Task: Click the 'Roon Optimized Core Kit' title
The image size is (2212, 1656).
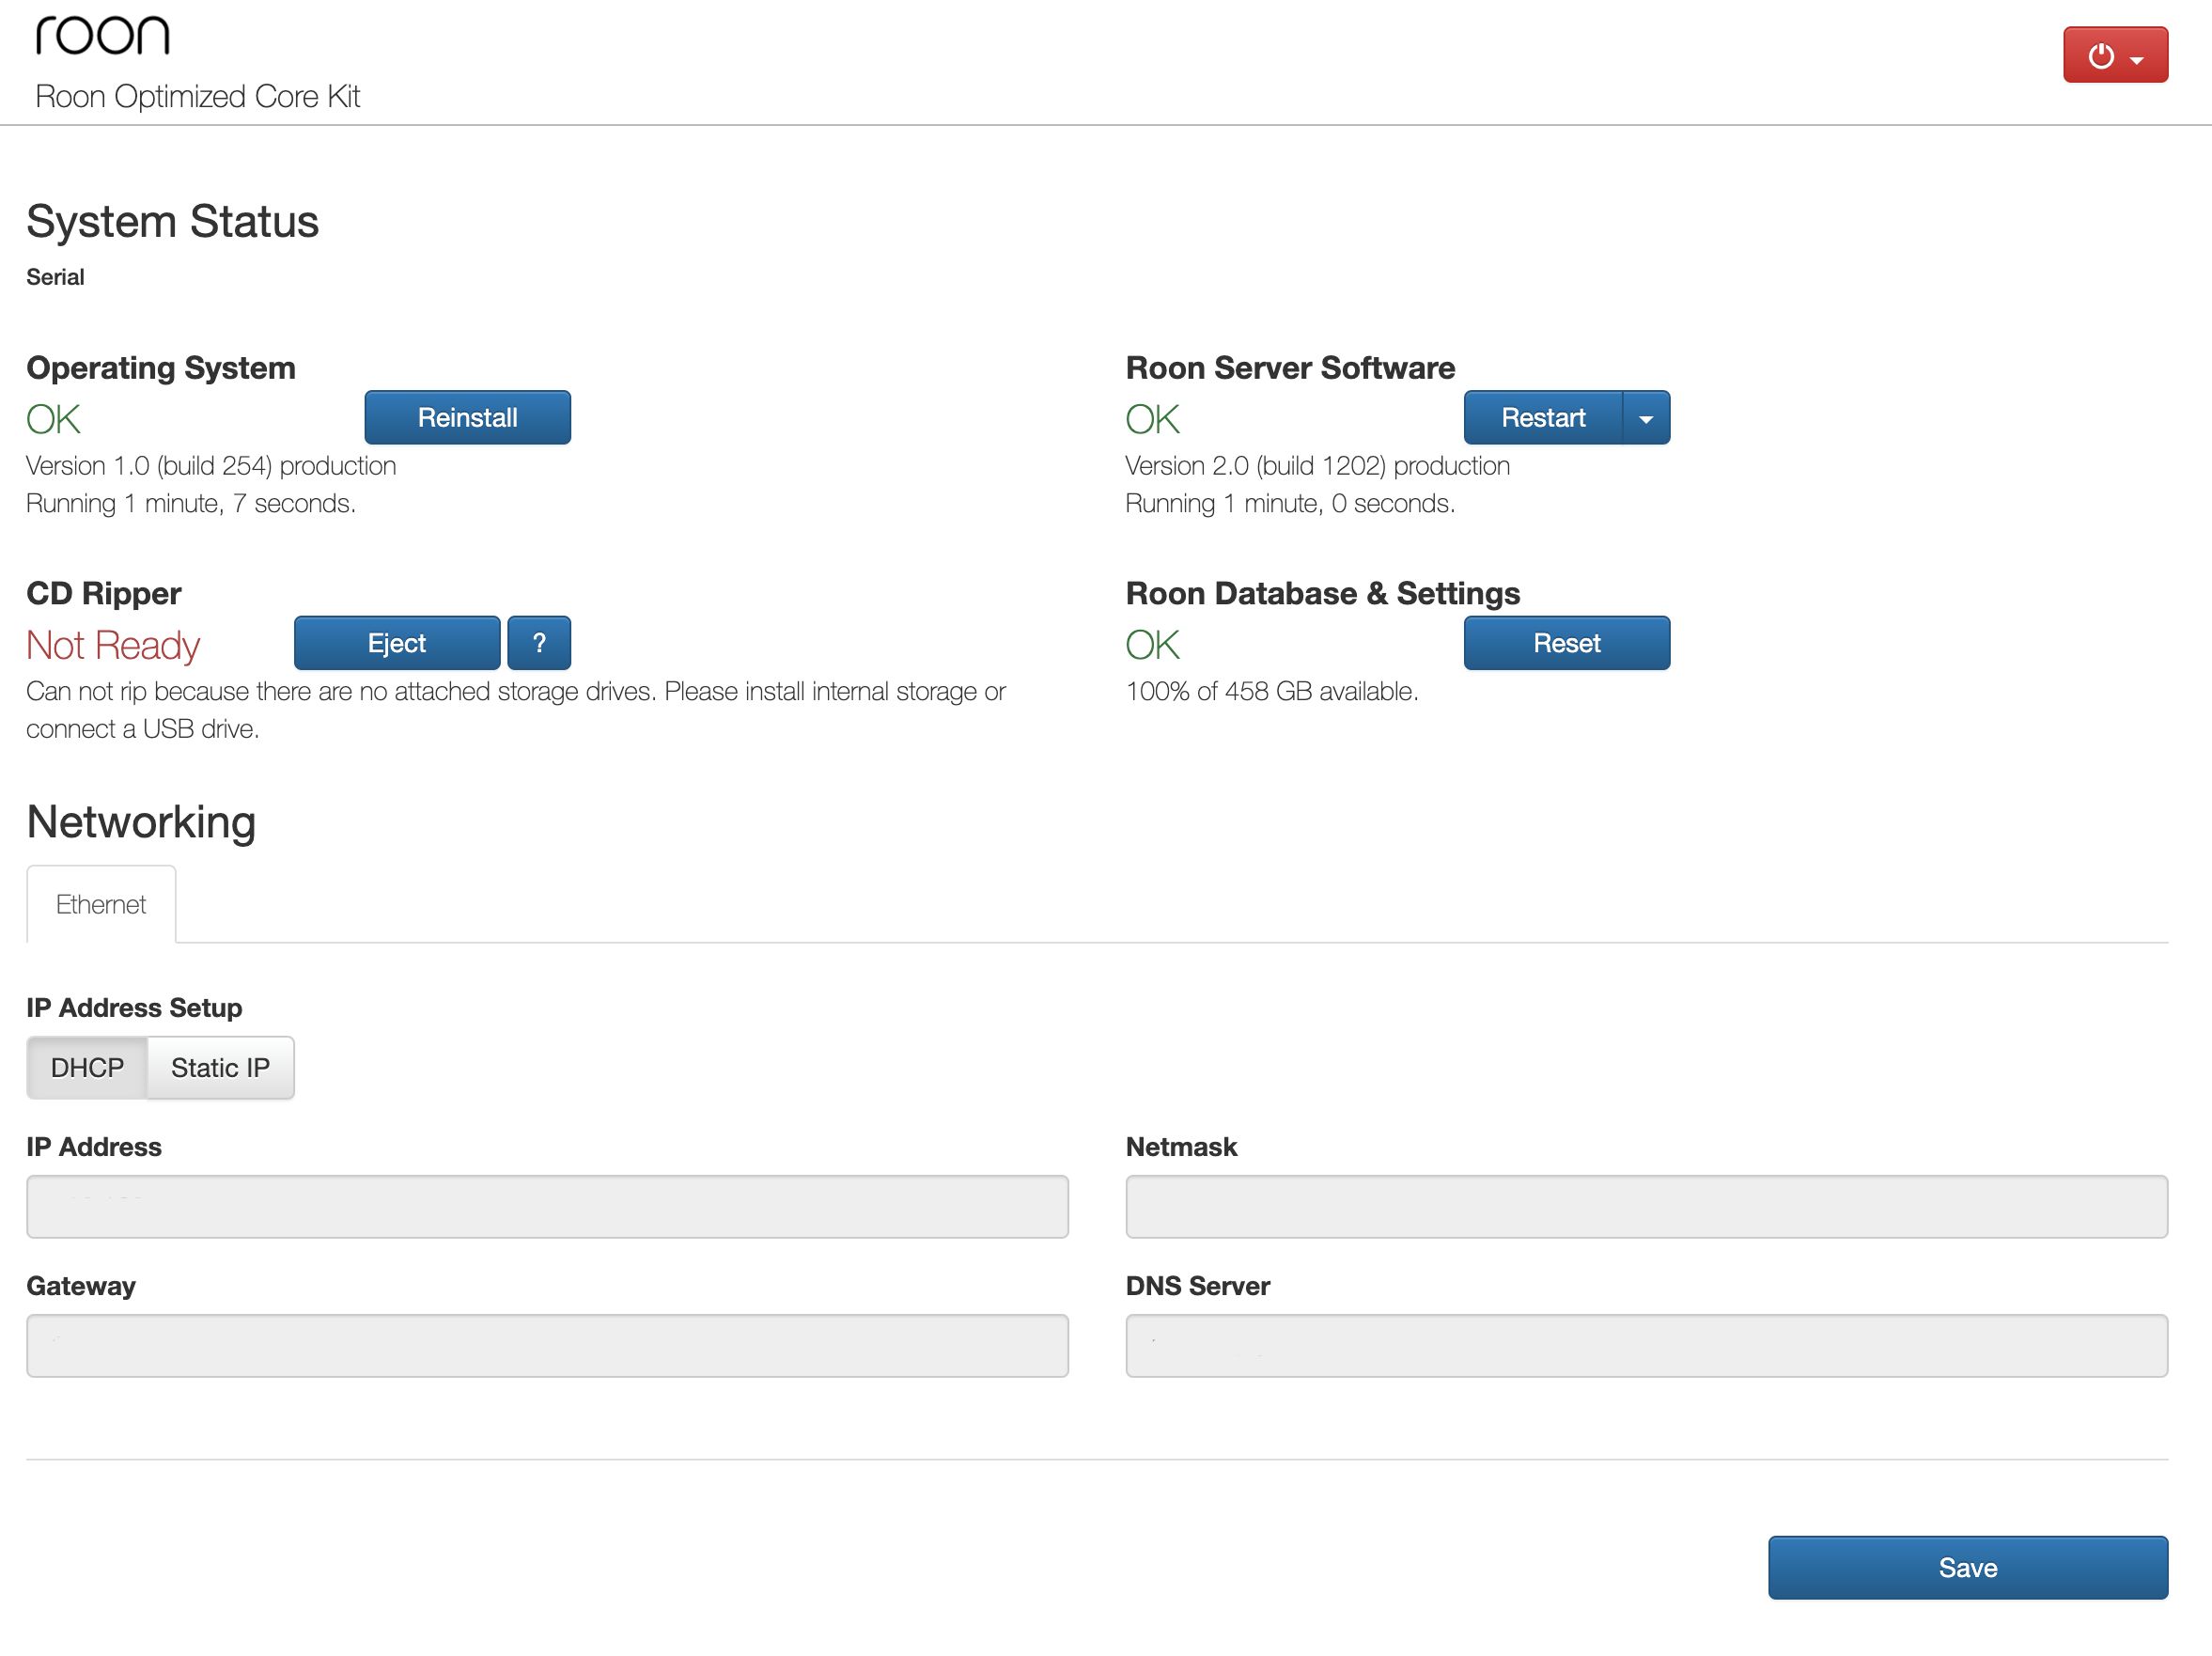Action: (197, 96)
